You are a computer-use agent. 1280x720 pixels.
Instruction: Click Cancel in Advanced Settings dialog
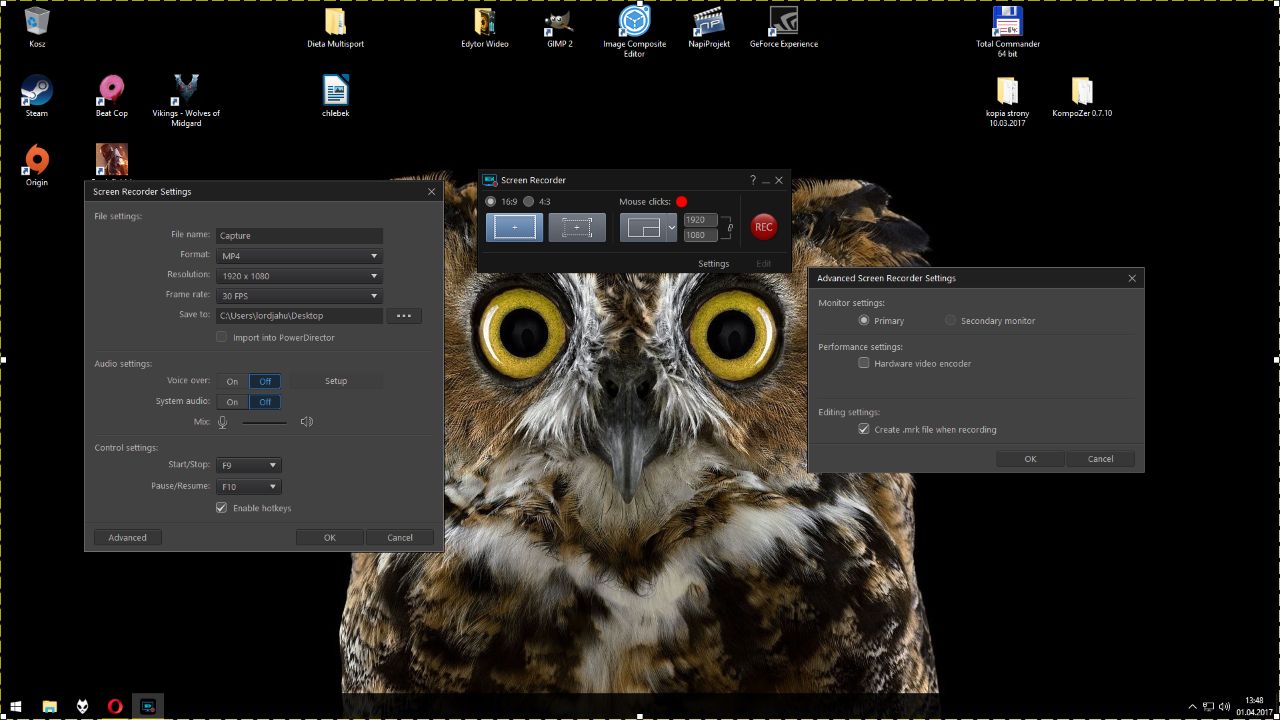pyautogui.click(x=1101, y=459)
